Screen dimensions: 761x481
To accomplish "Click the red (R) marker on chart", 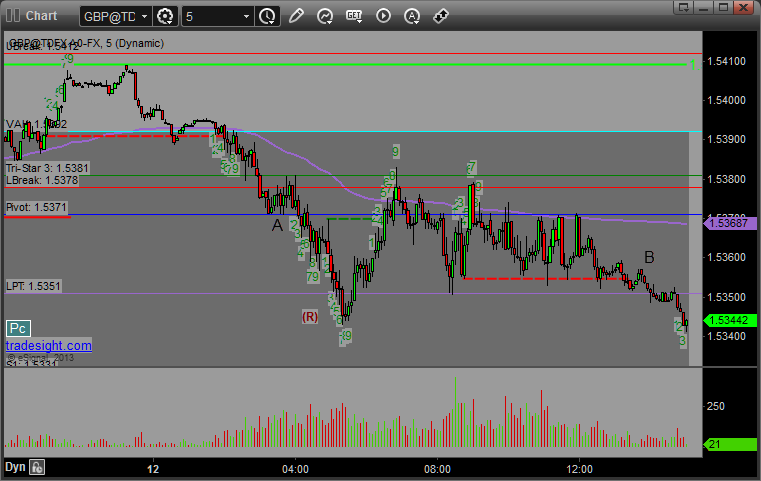I will click(310, 317).
